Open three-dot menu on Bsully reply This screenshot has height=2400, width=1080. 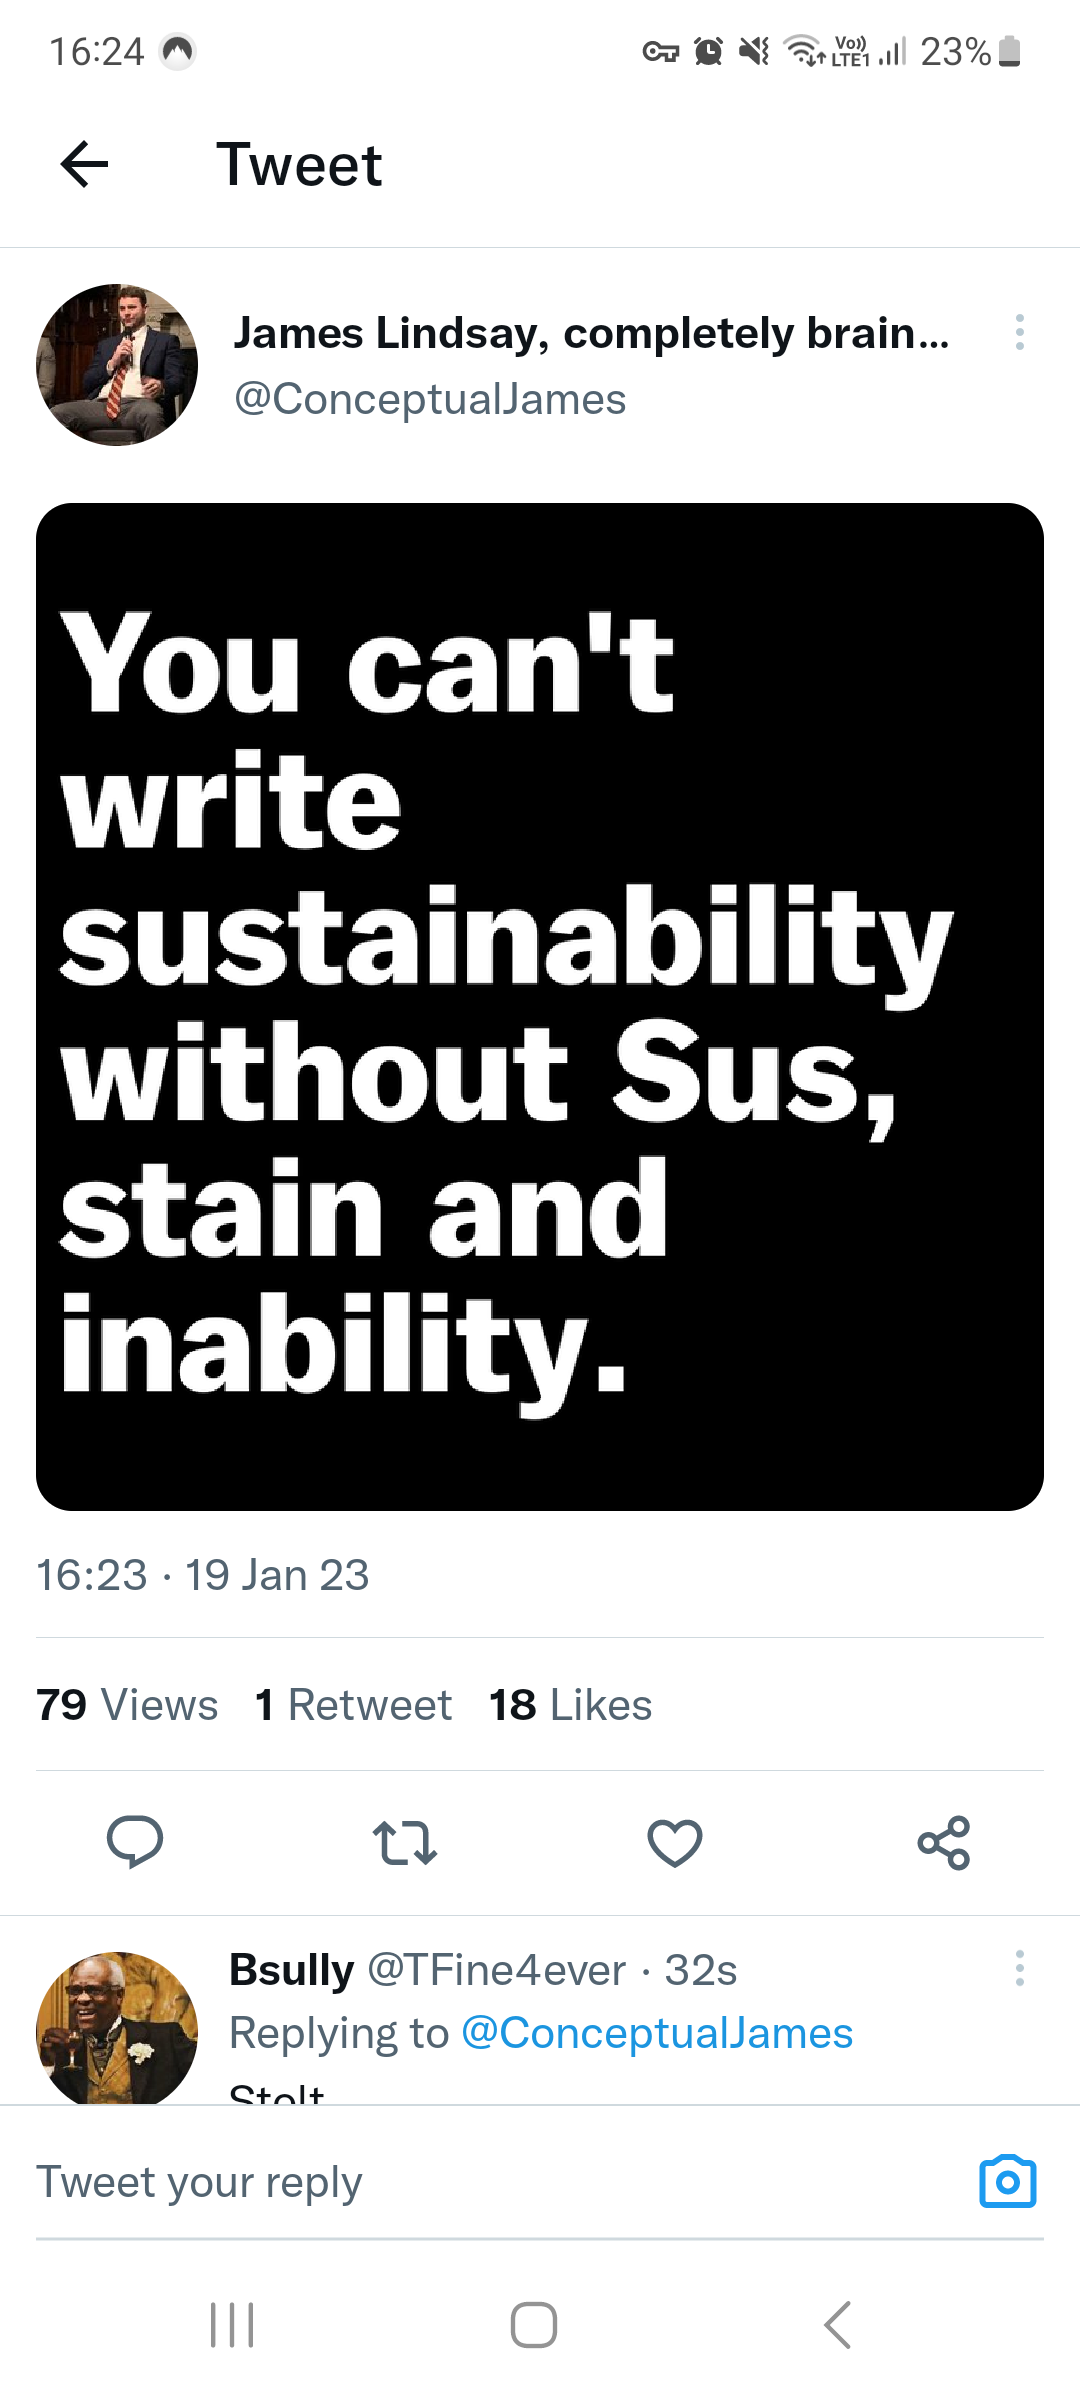[1019, 1968]
